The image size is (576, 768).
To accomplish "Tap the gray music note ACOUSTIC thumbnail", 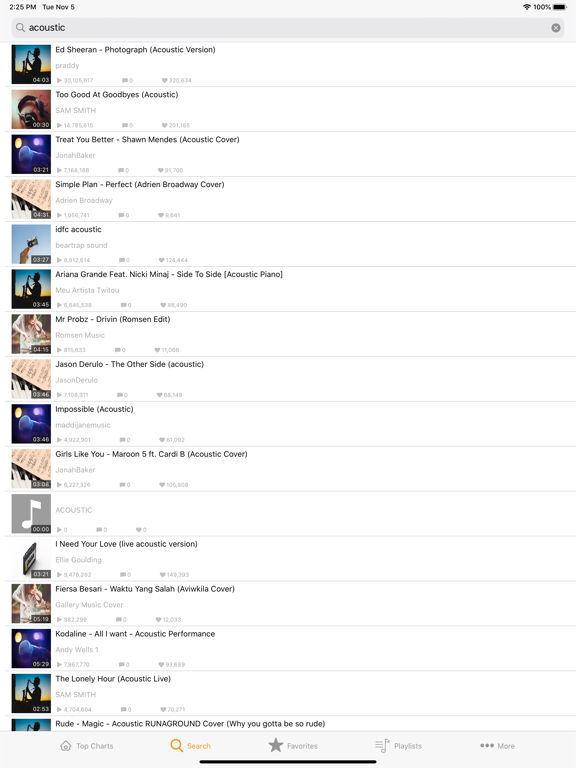I will 31,513.
